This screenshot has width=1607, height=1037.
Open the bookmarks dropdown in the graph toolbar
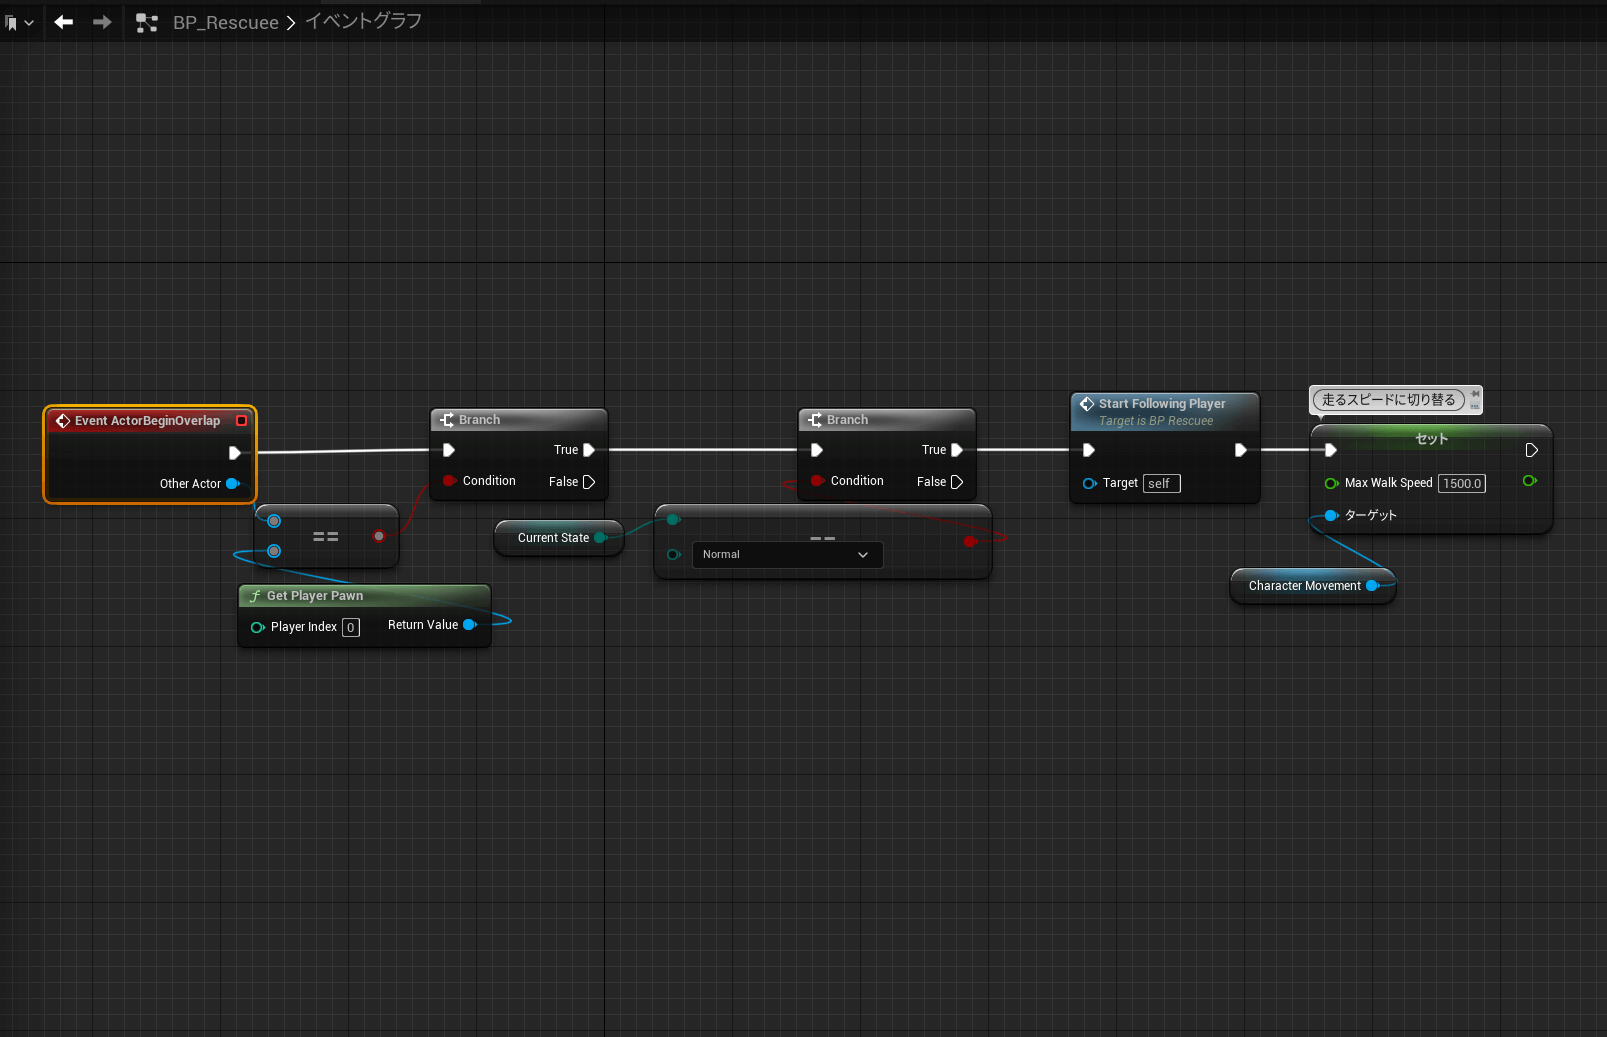19,22
